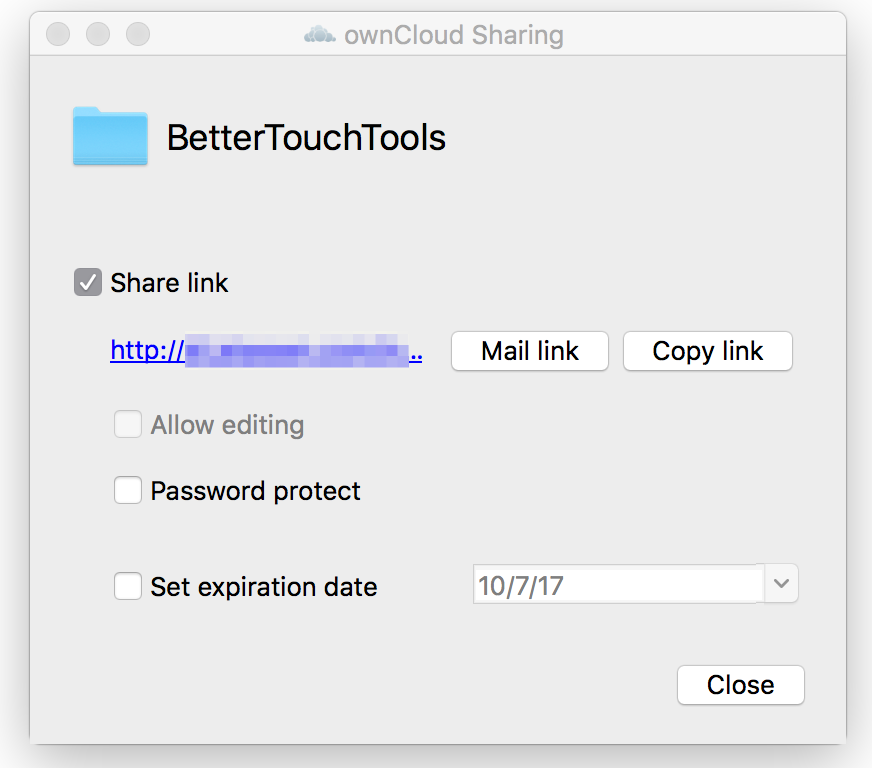The image size is (872, 768).
Task: Open the blurred http:// share link
Action: click(x=266, y=350)
